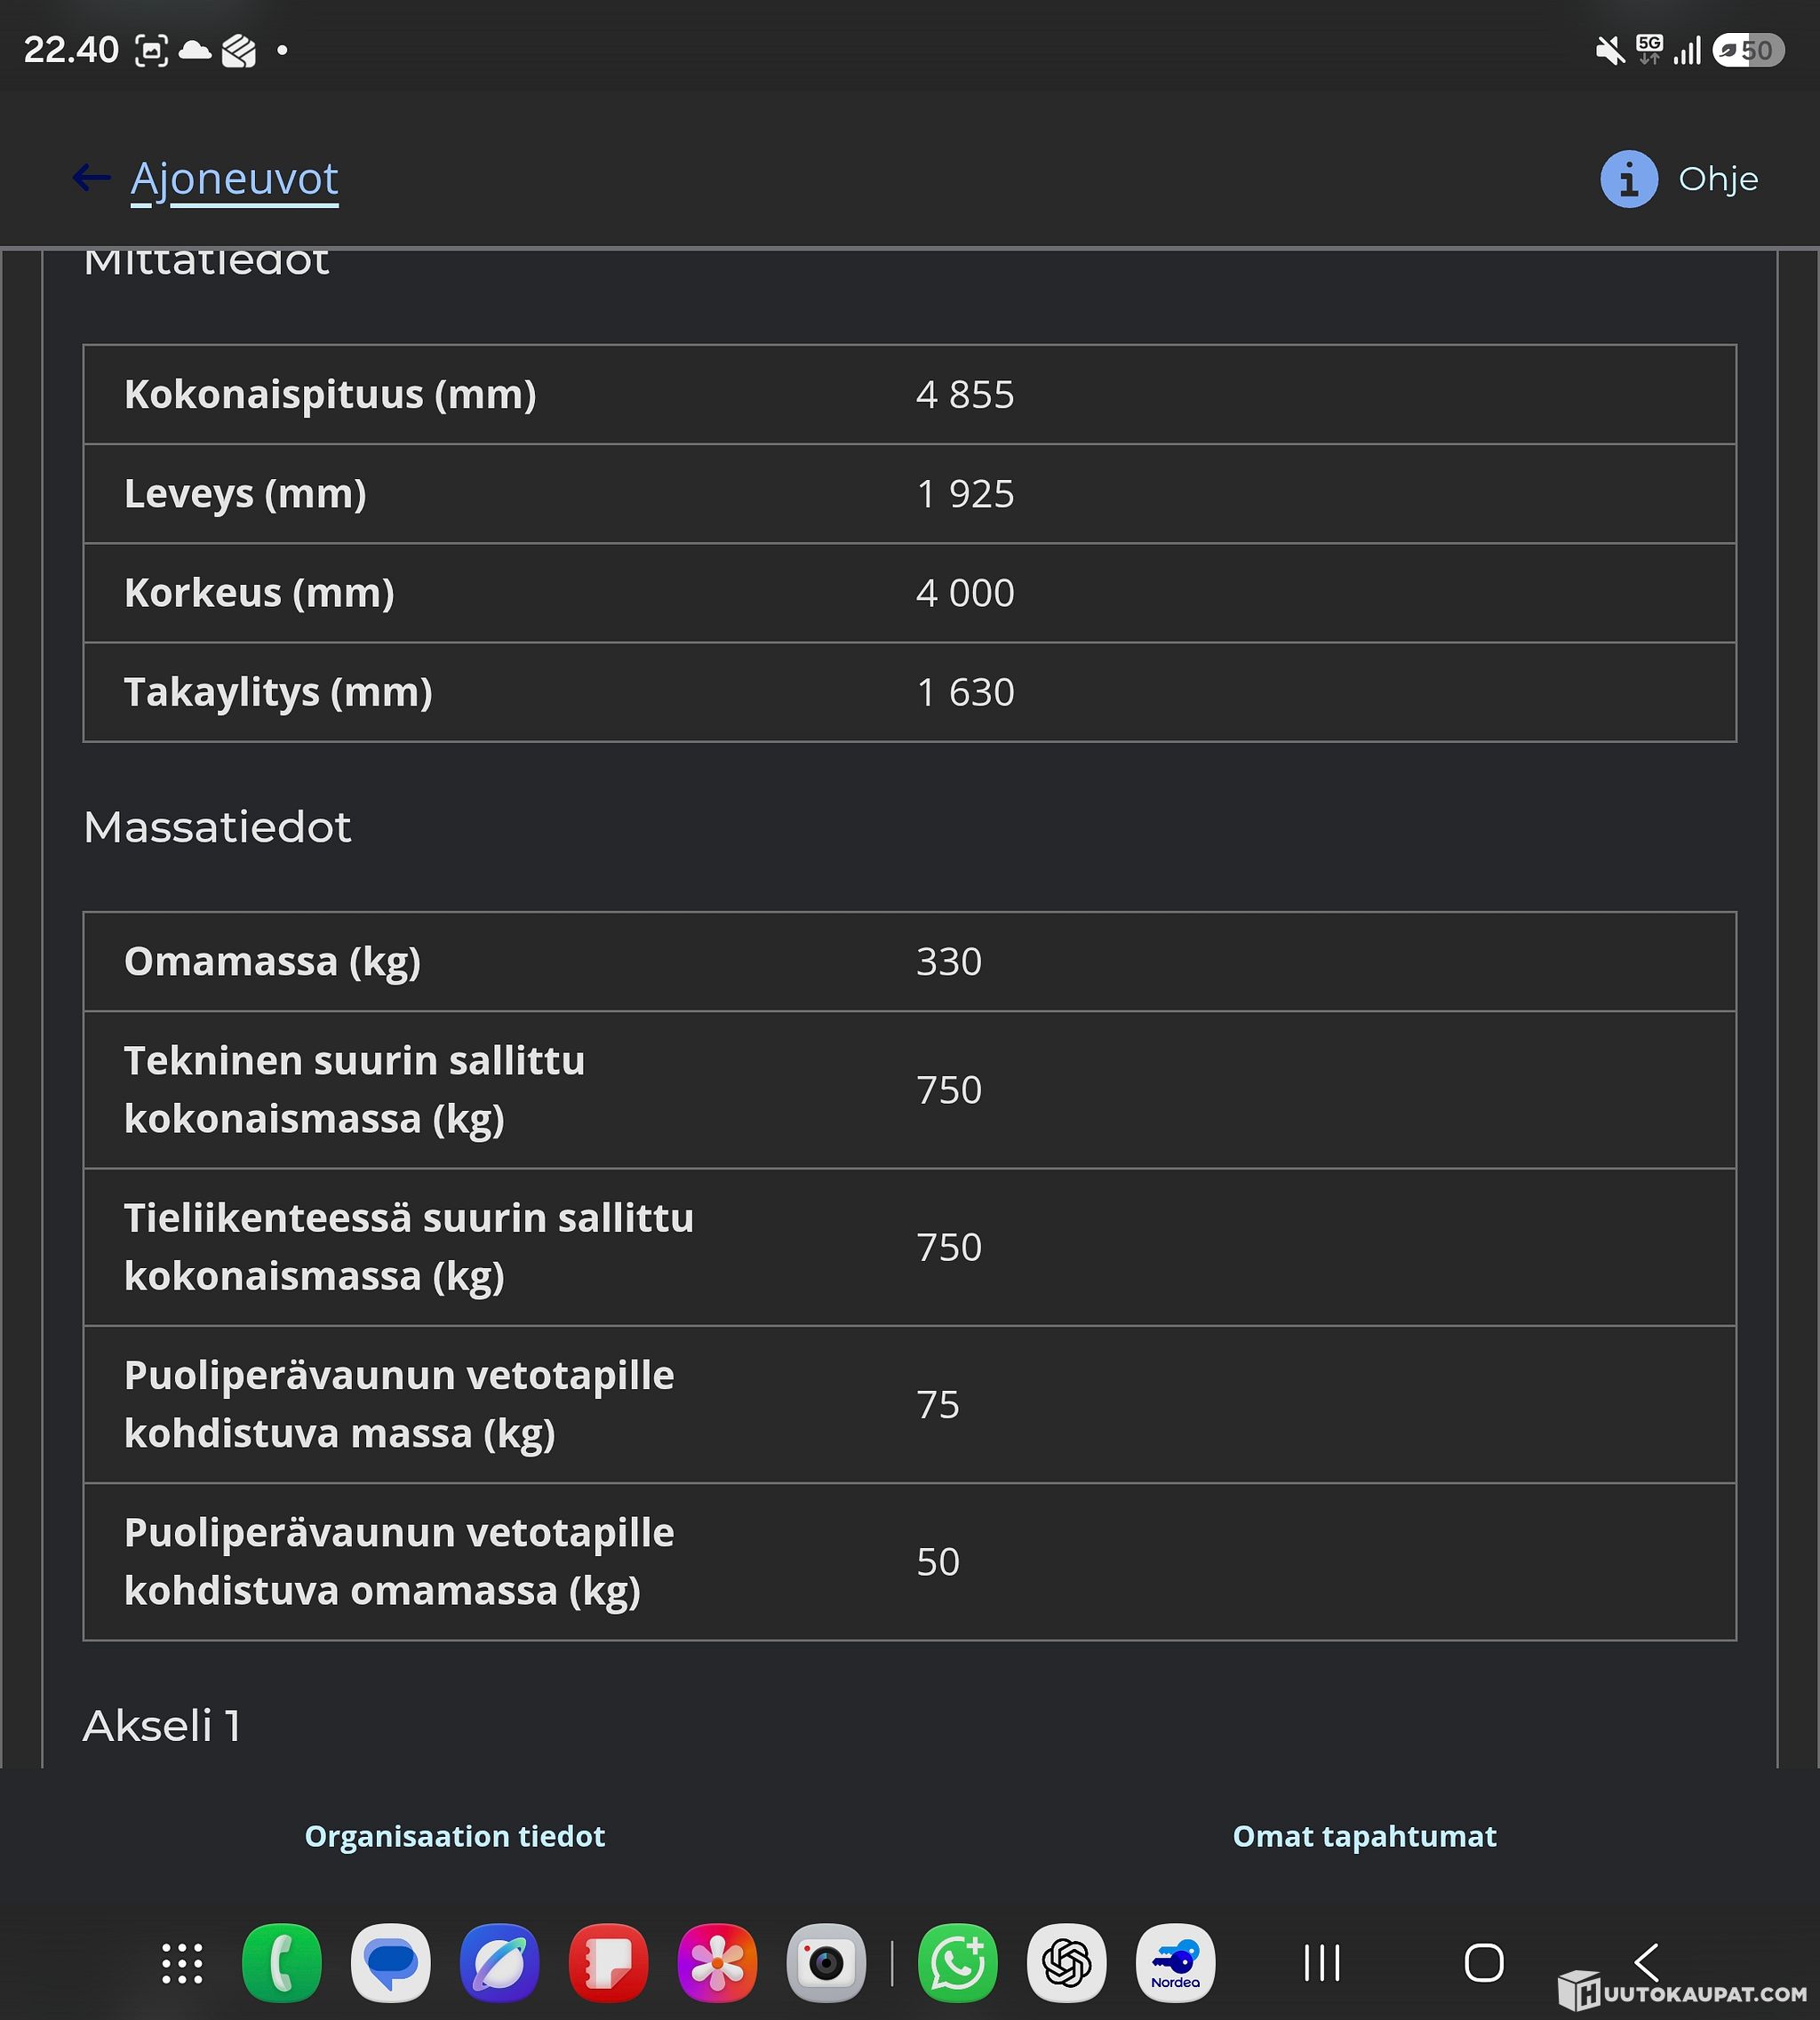Image resolution: width=1820 pixels, height=2020 pixels.
Task: Select the Kokonaispituus (mm) row
Action: click(x=910, y=395)
